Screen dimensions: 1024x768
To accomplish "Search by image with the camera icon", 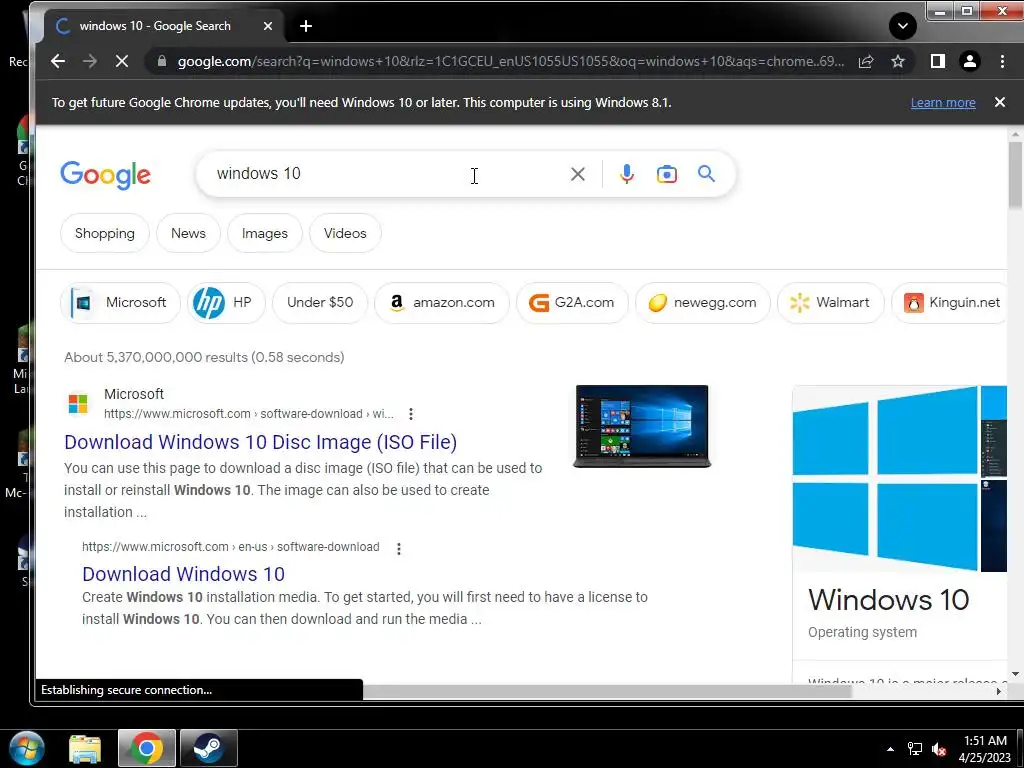I will tap(666, 174).
